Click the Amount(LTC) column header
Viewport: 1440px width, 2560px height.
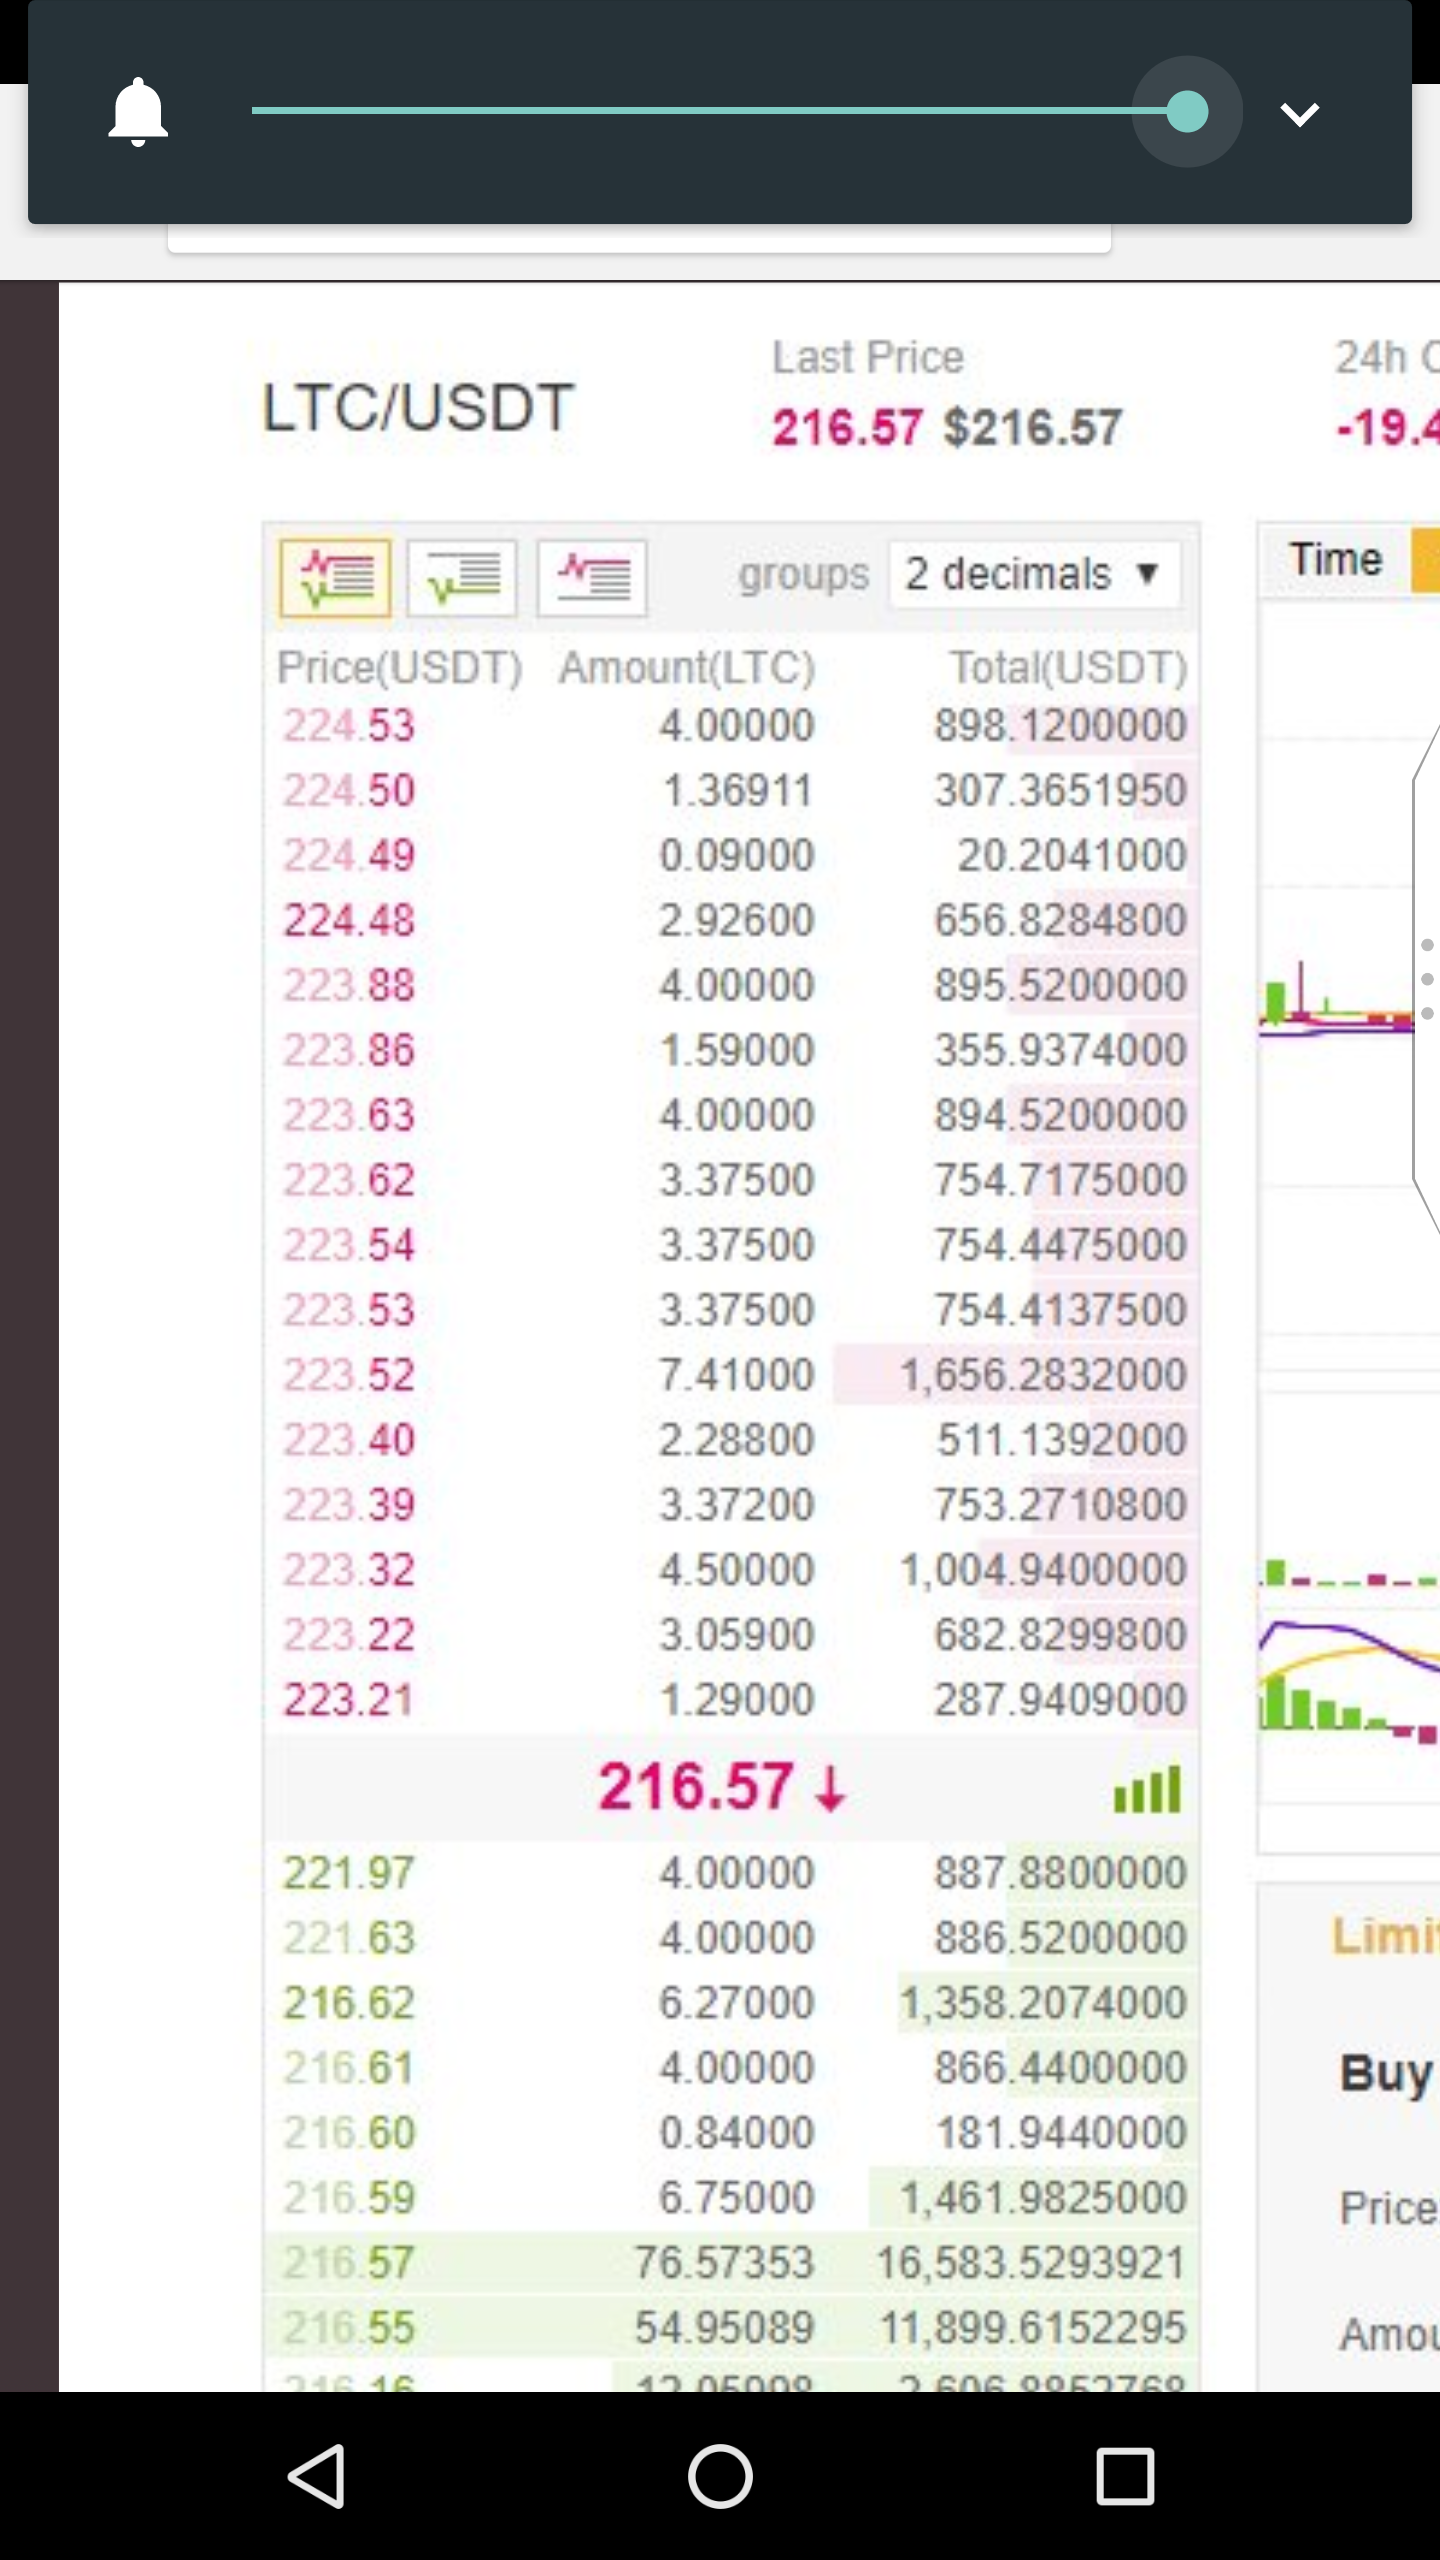pyautogui.click(x=687, y=668)
